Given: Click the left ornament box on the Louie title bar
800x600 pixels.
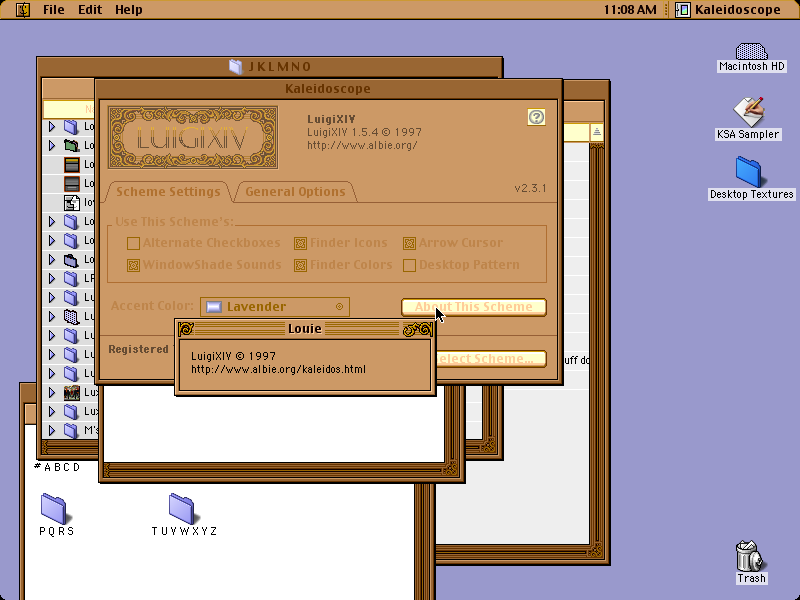Looking at the screenshot, I should (186, 329).
